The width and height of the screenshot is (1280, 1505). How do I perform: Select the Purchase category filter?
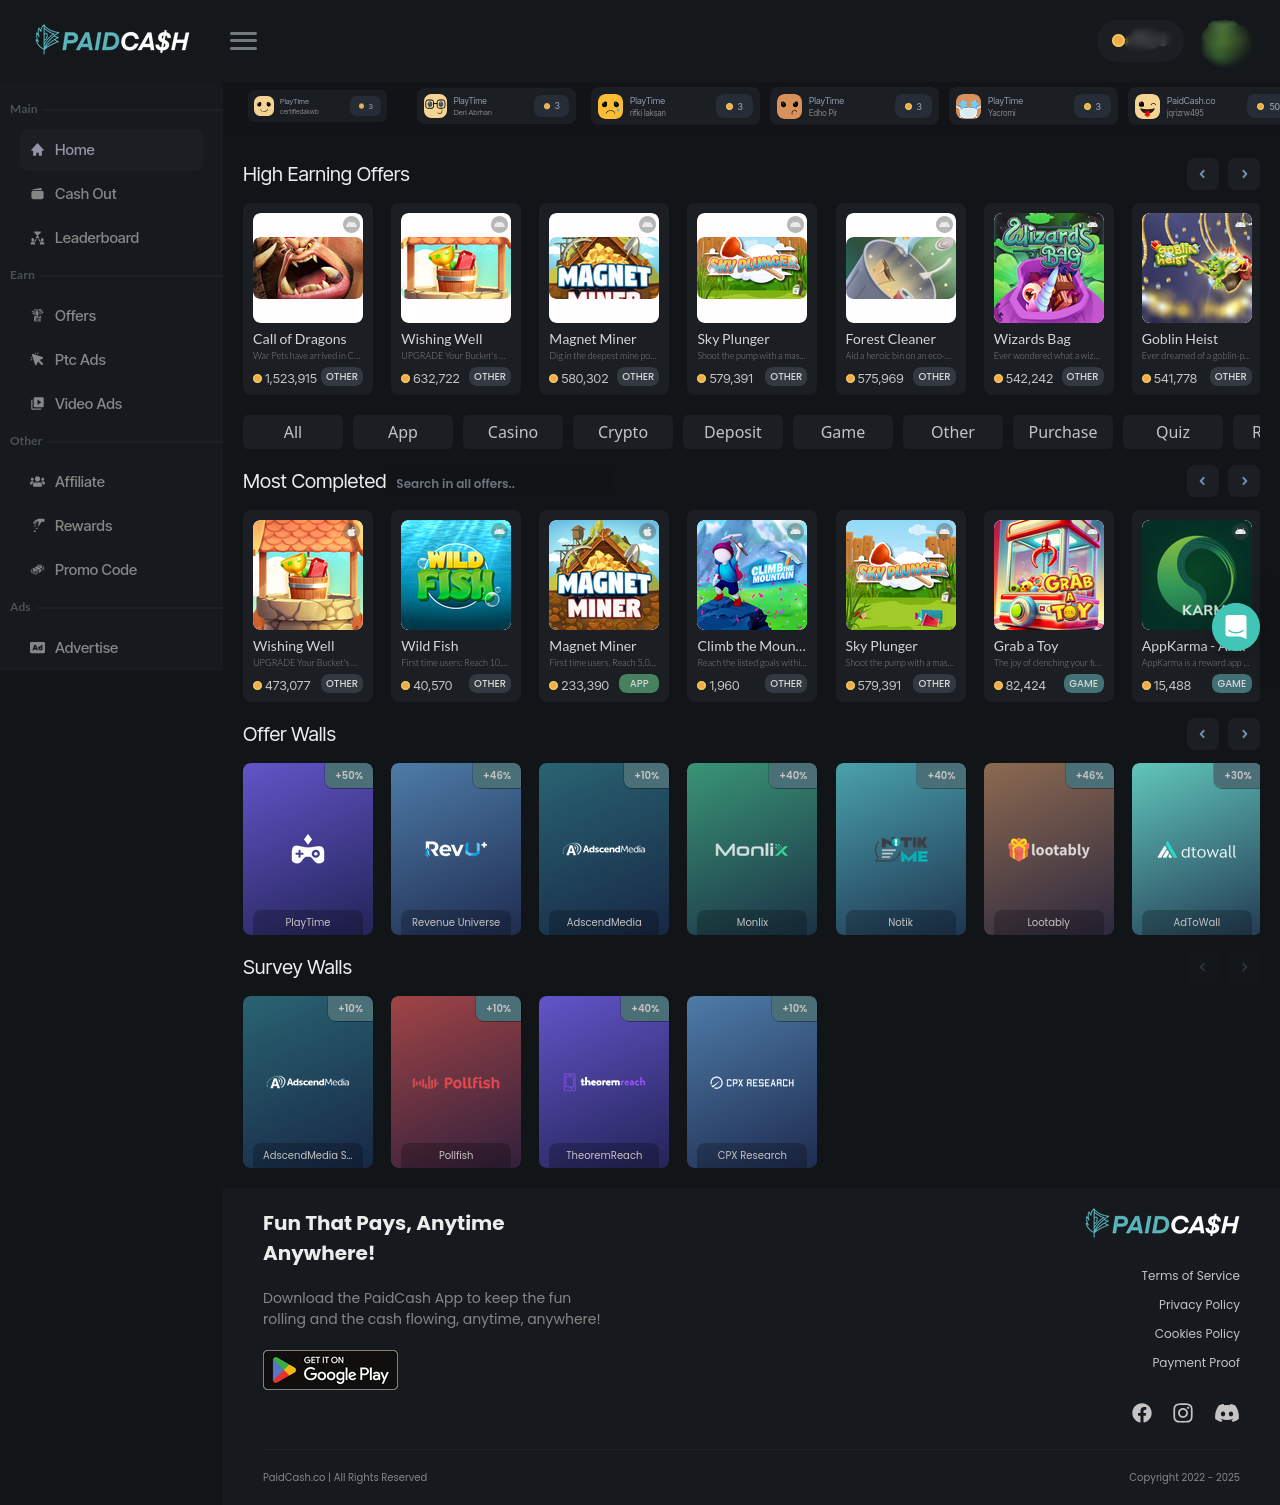coord(1063,432)
